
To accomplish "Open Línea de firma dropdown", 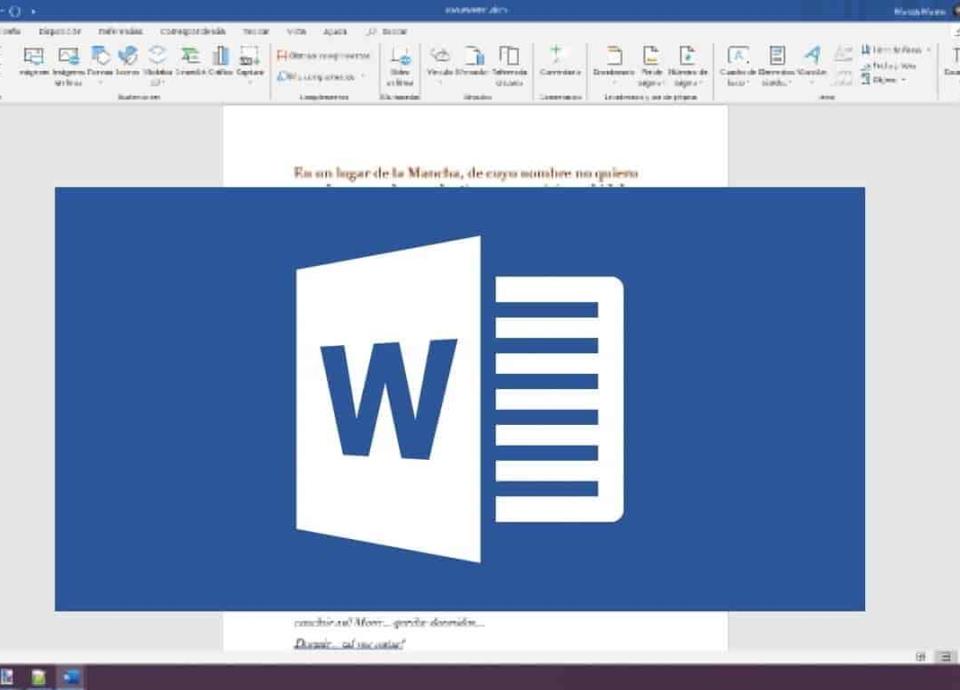I will (x=895, y=50).
